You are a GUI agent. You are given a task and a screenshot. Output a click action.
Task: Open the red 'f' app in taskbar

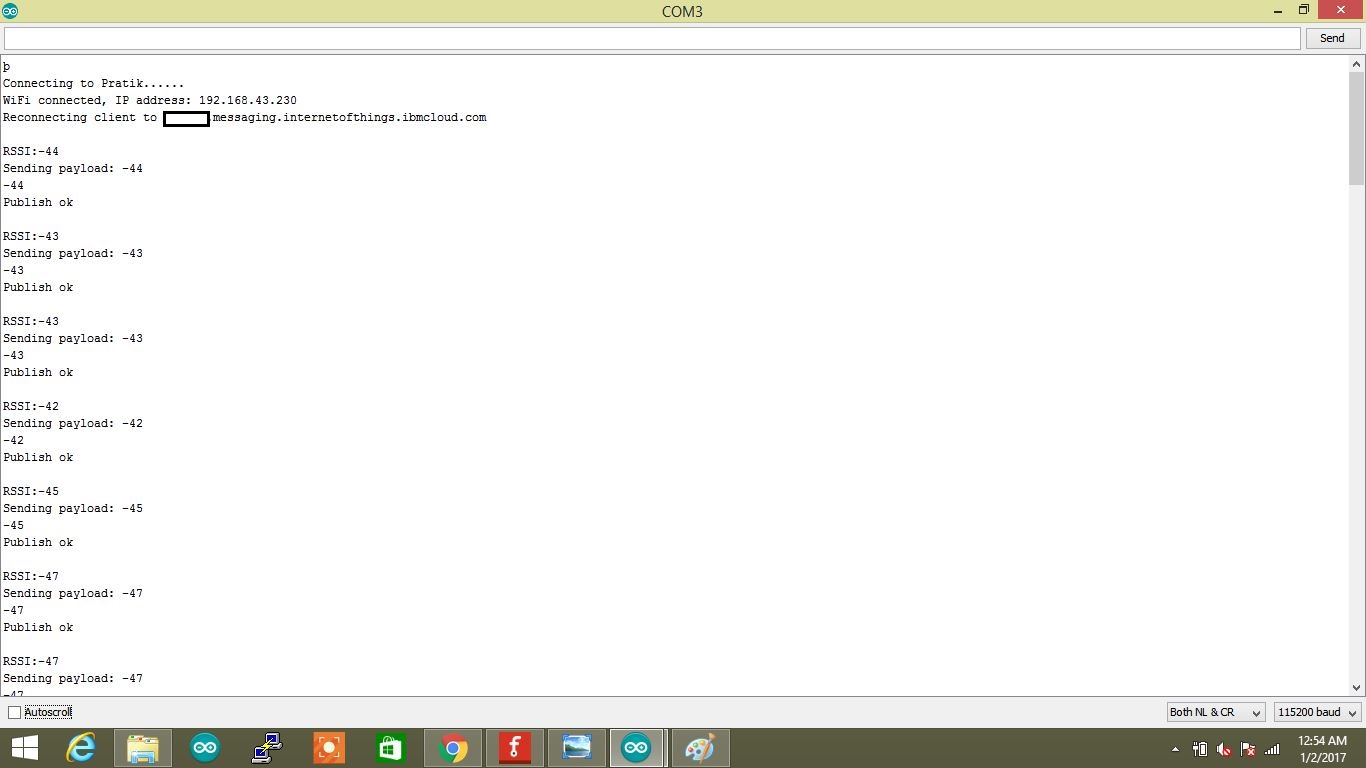(515, 748)
